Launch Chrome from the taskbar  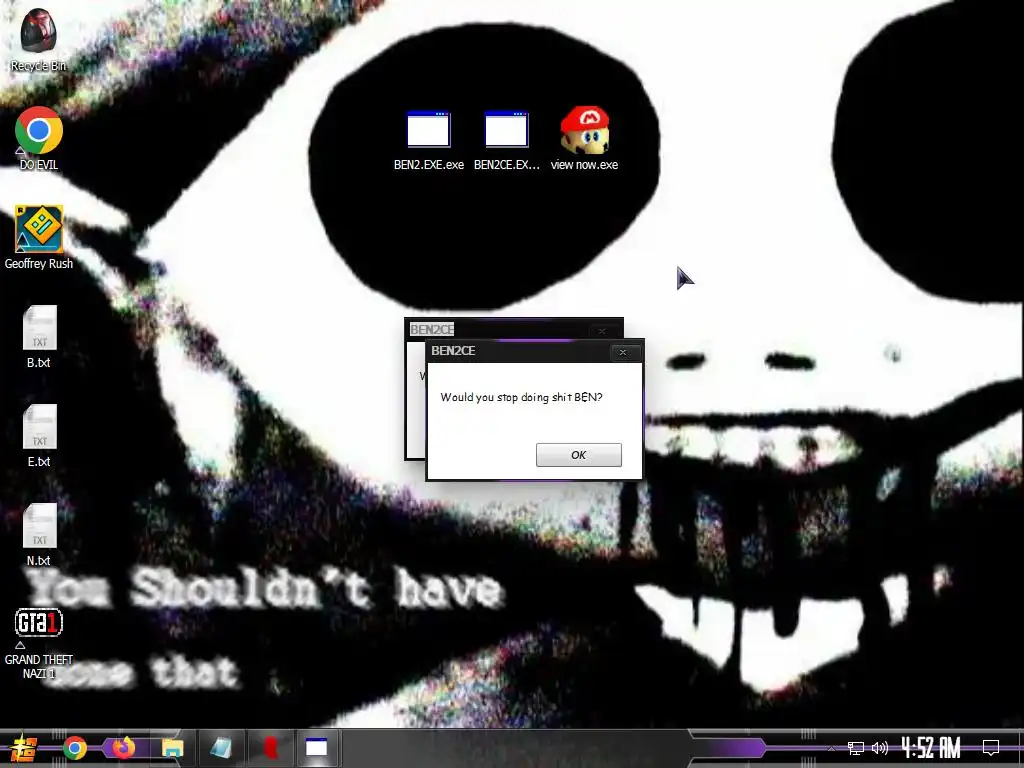(74, 748)
